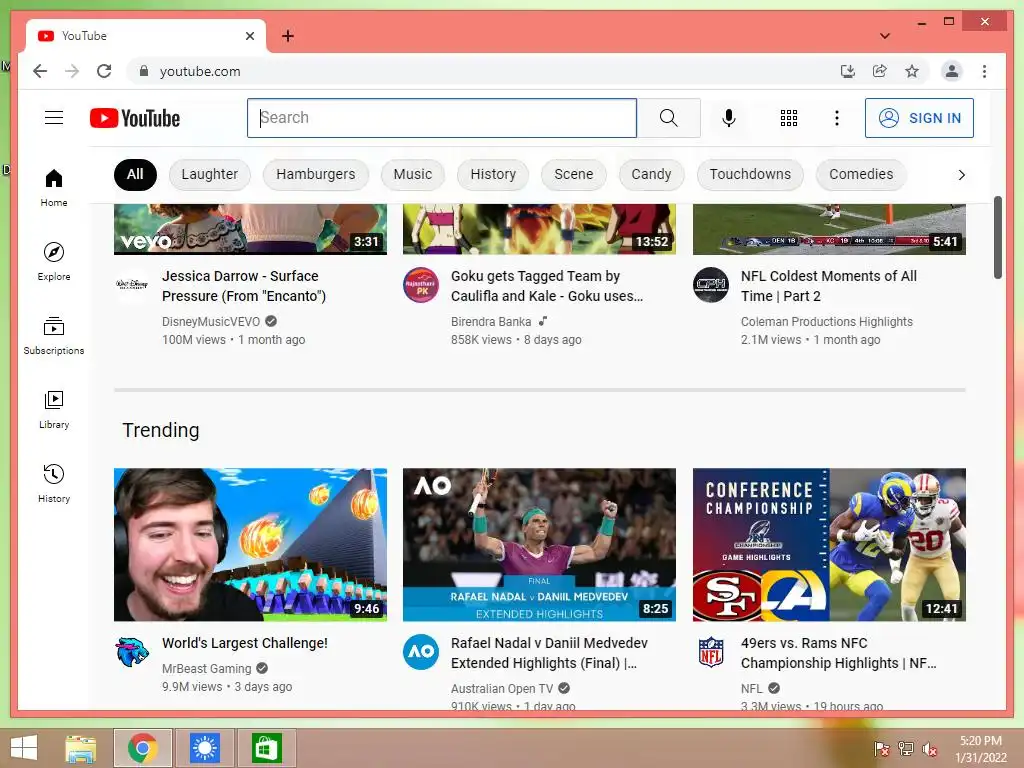Open the tab search dropdown arrow

click(885, 36)
